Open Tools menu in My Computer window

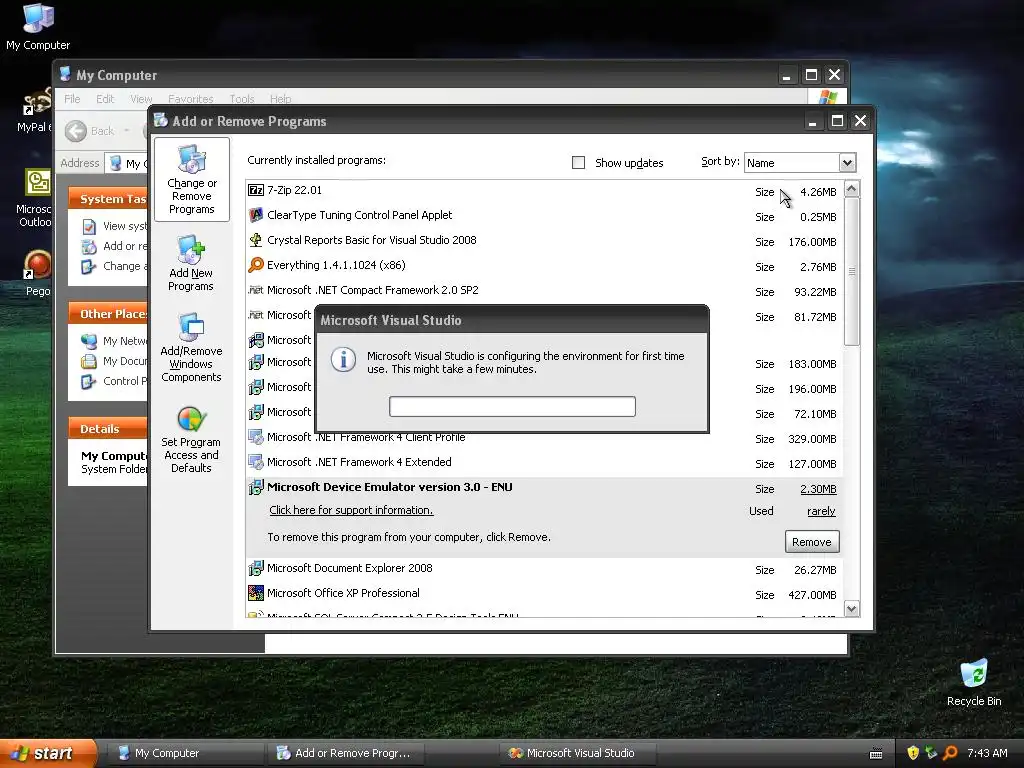coord(242,99)
